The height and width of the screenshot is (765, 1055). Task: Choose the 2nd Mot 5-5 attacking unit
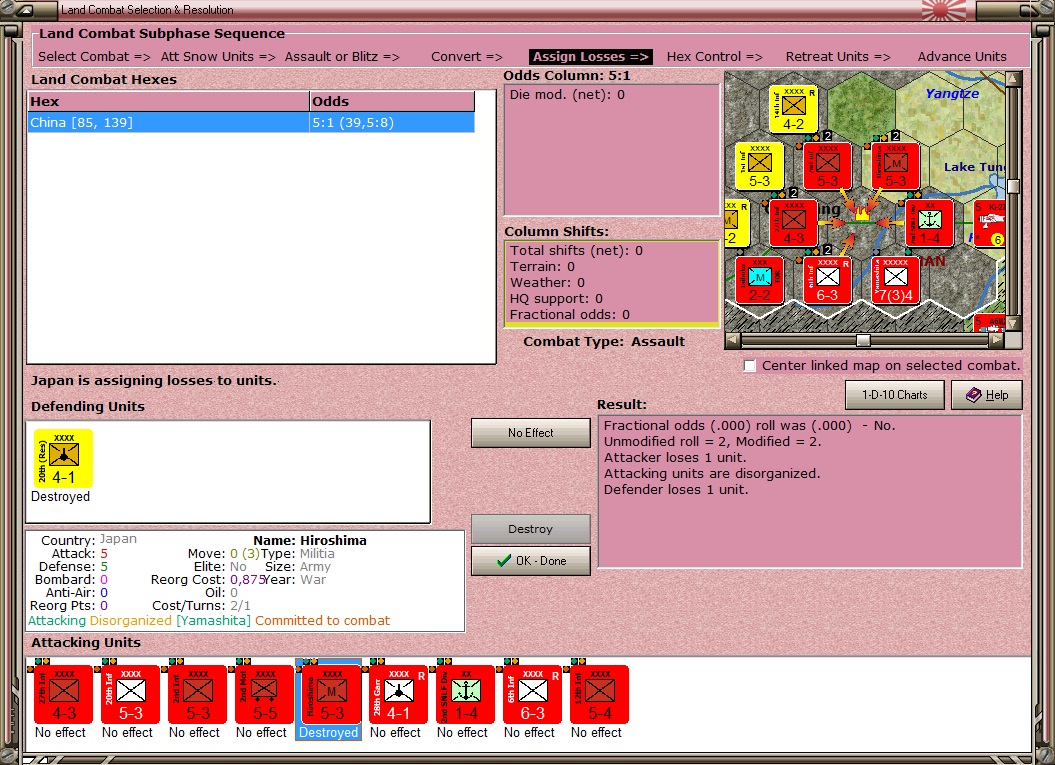pos(264,694)
